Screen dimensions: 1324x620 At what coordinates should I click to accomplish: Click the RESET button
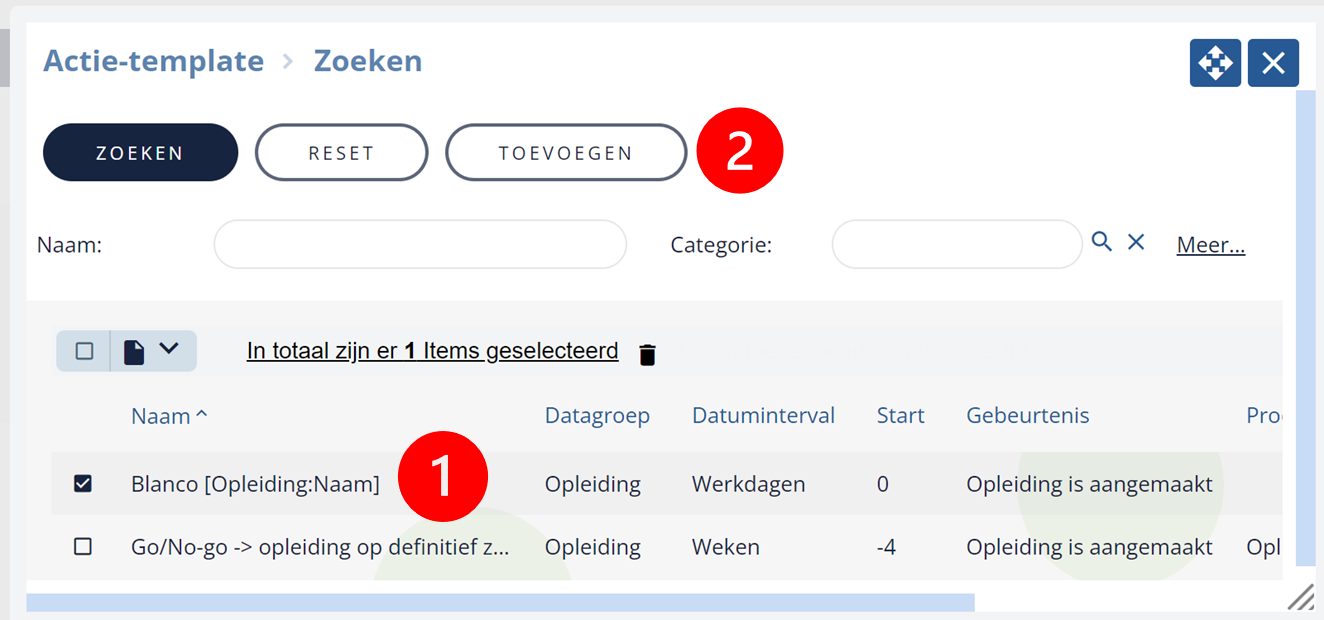(x=341, y=153)
